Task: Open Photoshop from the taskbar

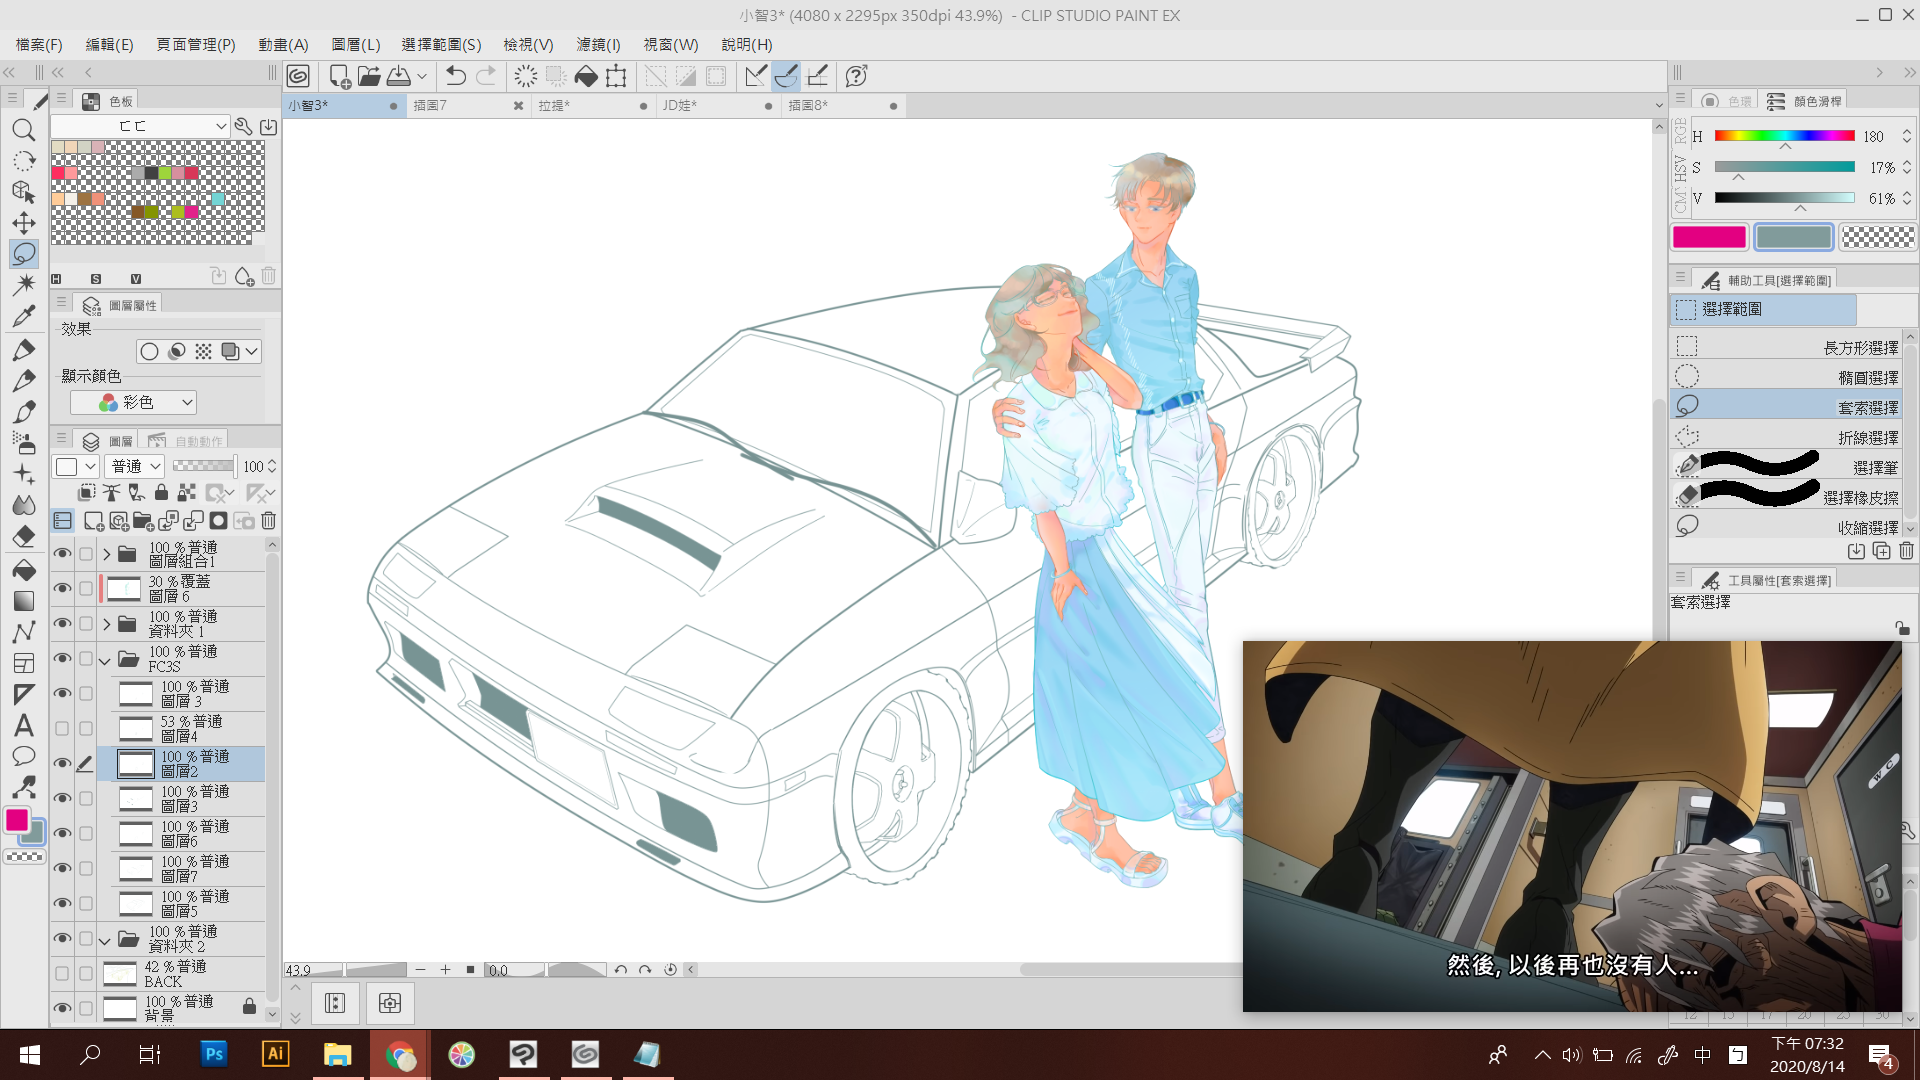Action: pos(213,1054)
